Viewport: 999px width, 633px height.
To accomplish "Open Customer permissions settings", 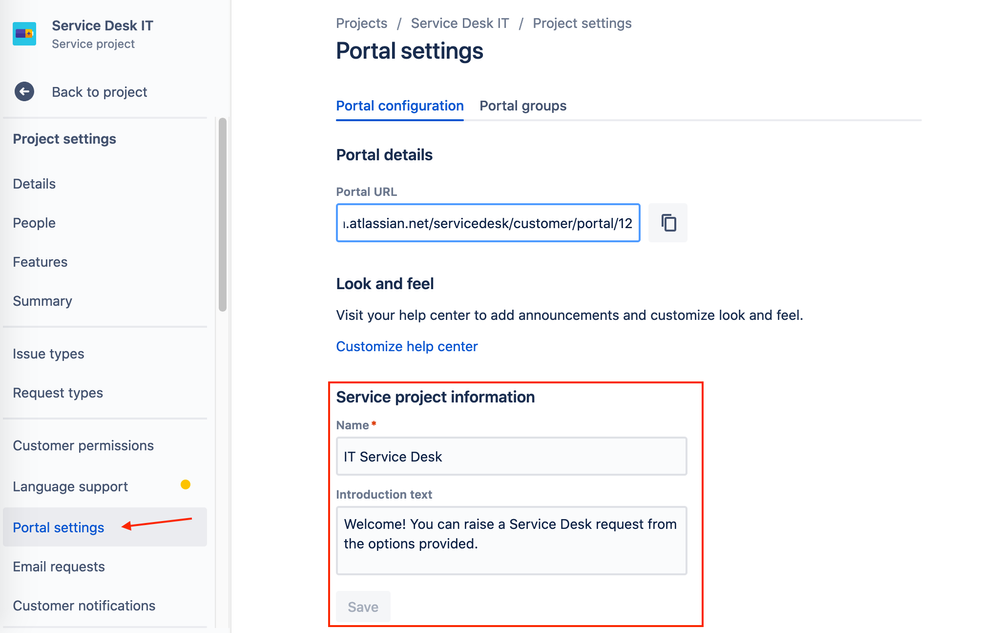I will click(83, 446).
